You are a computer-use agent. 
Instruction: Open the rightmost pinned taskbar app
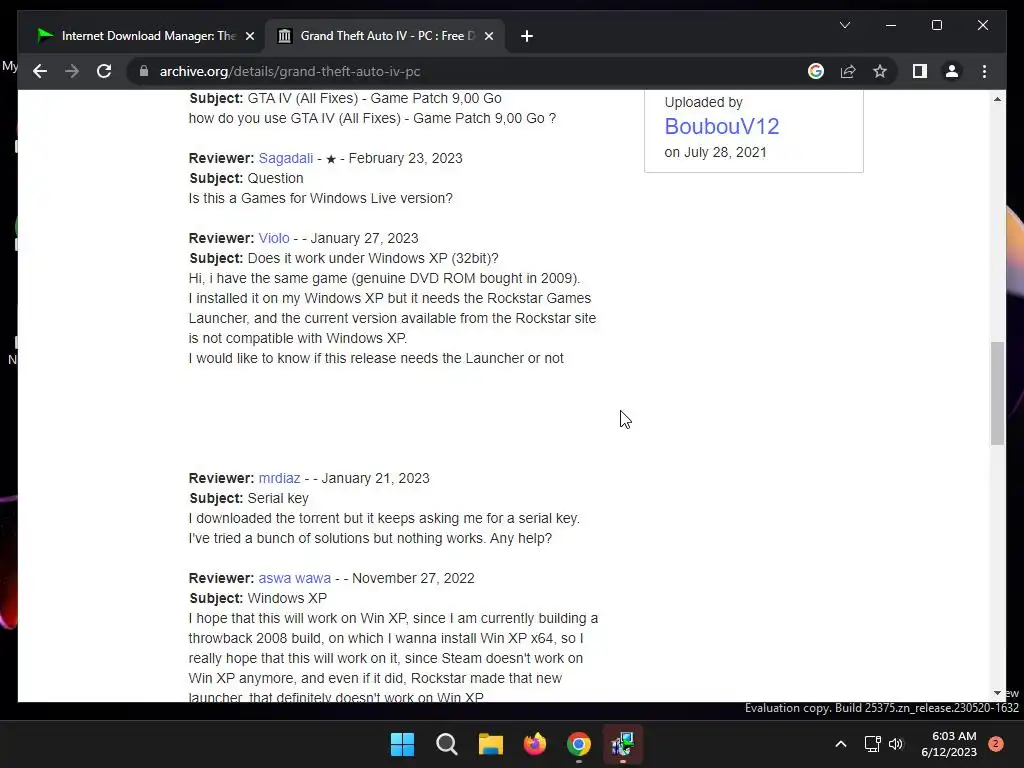coord(623,744)
